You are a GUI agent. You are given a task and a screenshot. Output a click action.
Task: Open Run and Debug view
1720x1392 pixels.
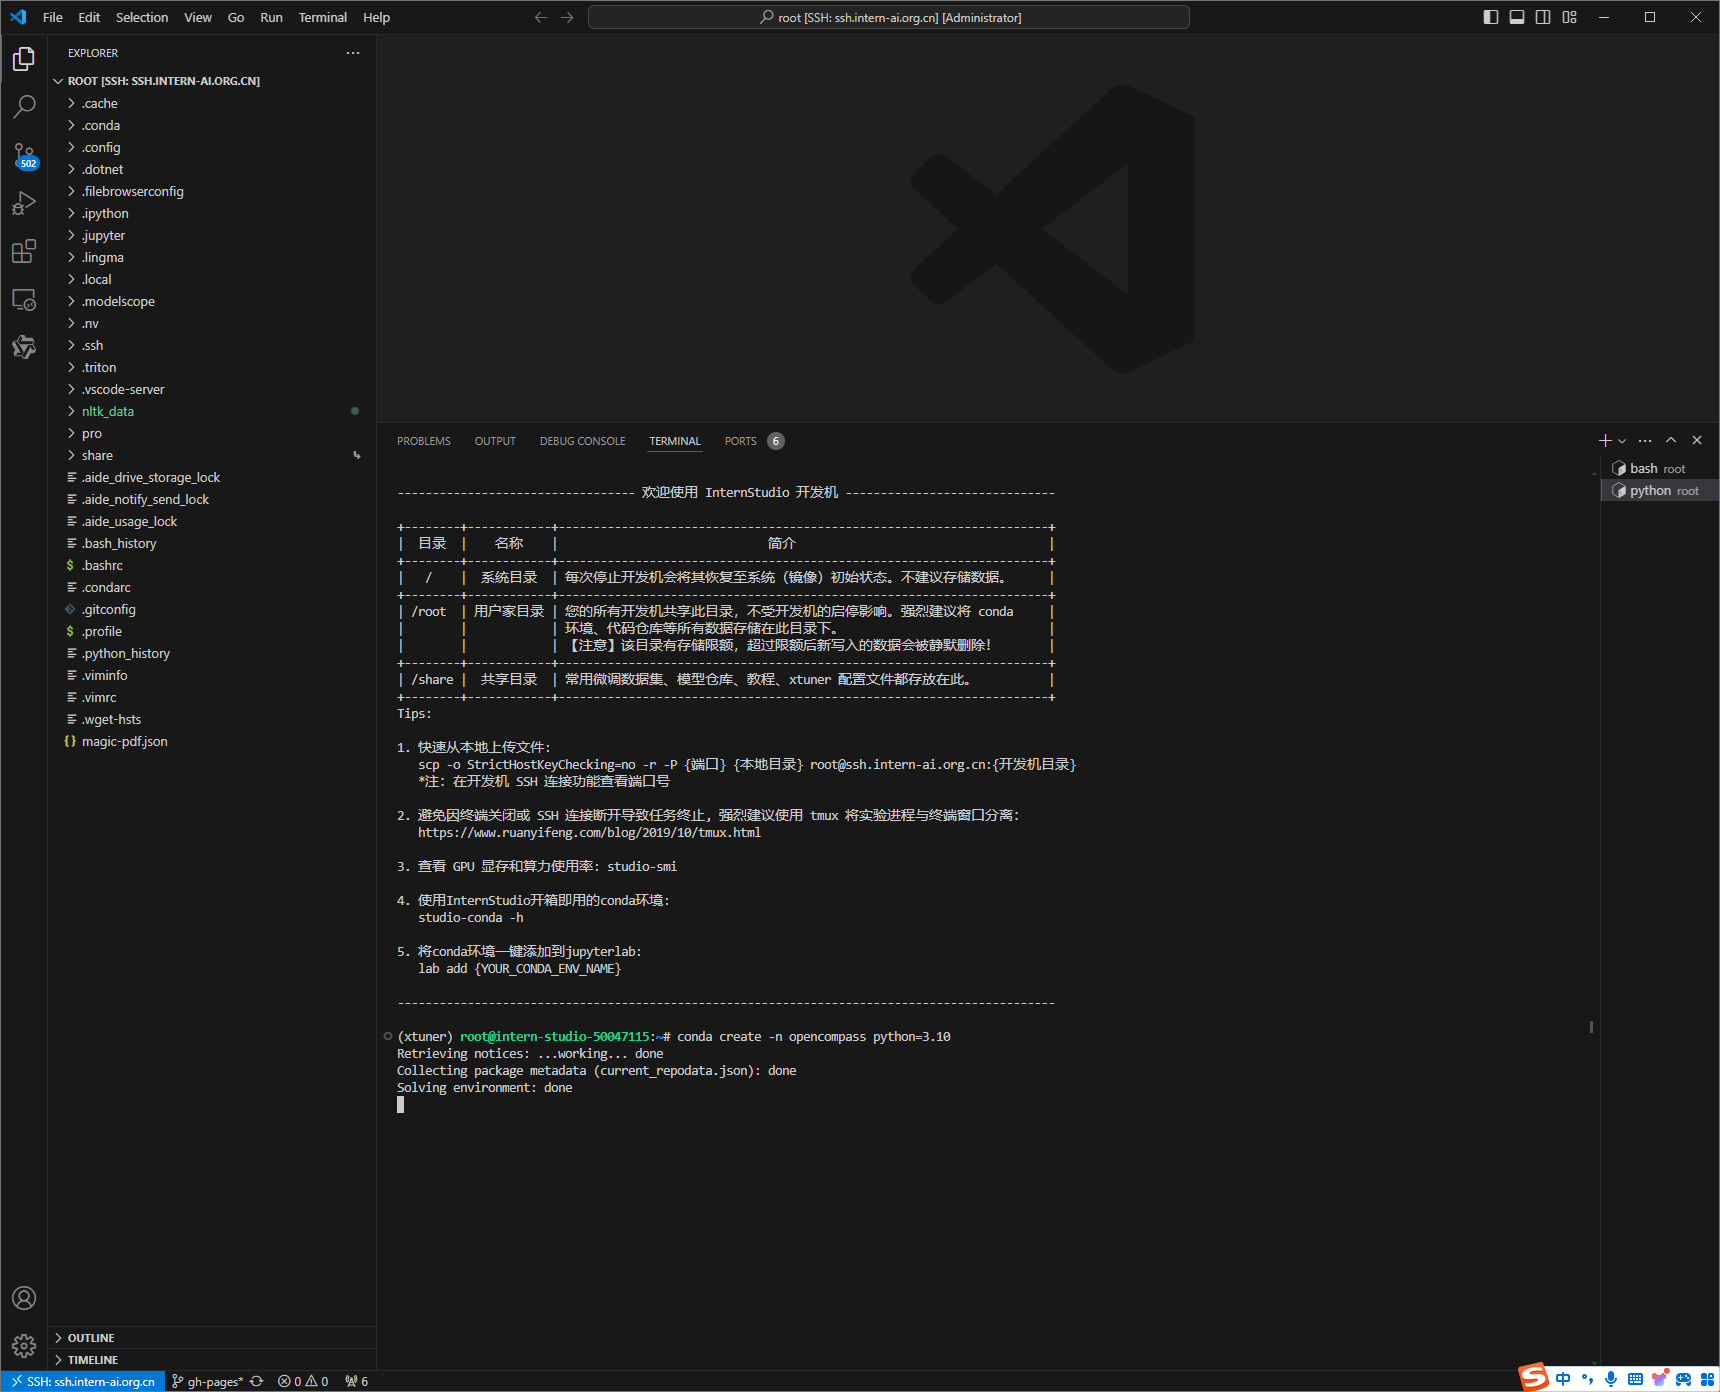tap(24, 203)
